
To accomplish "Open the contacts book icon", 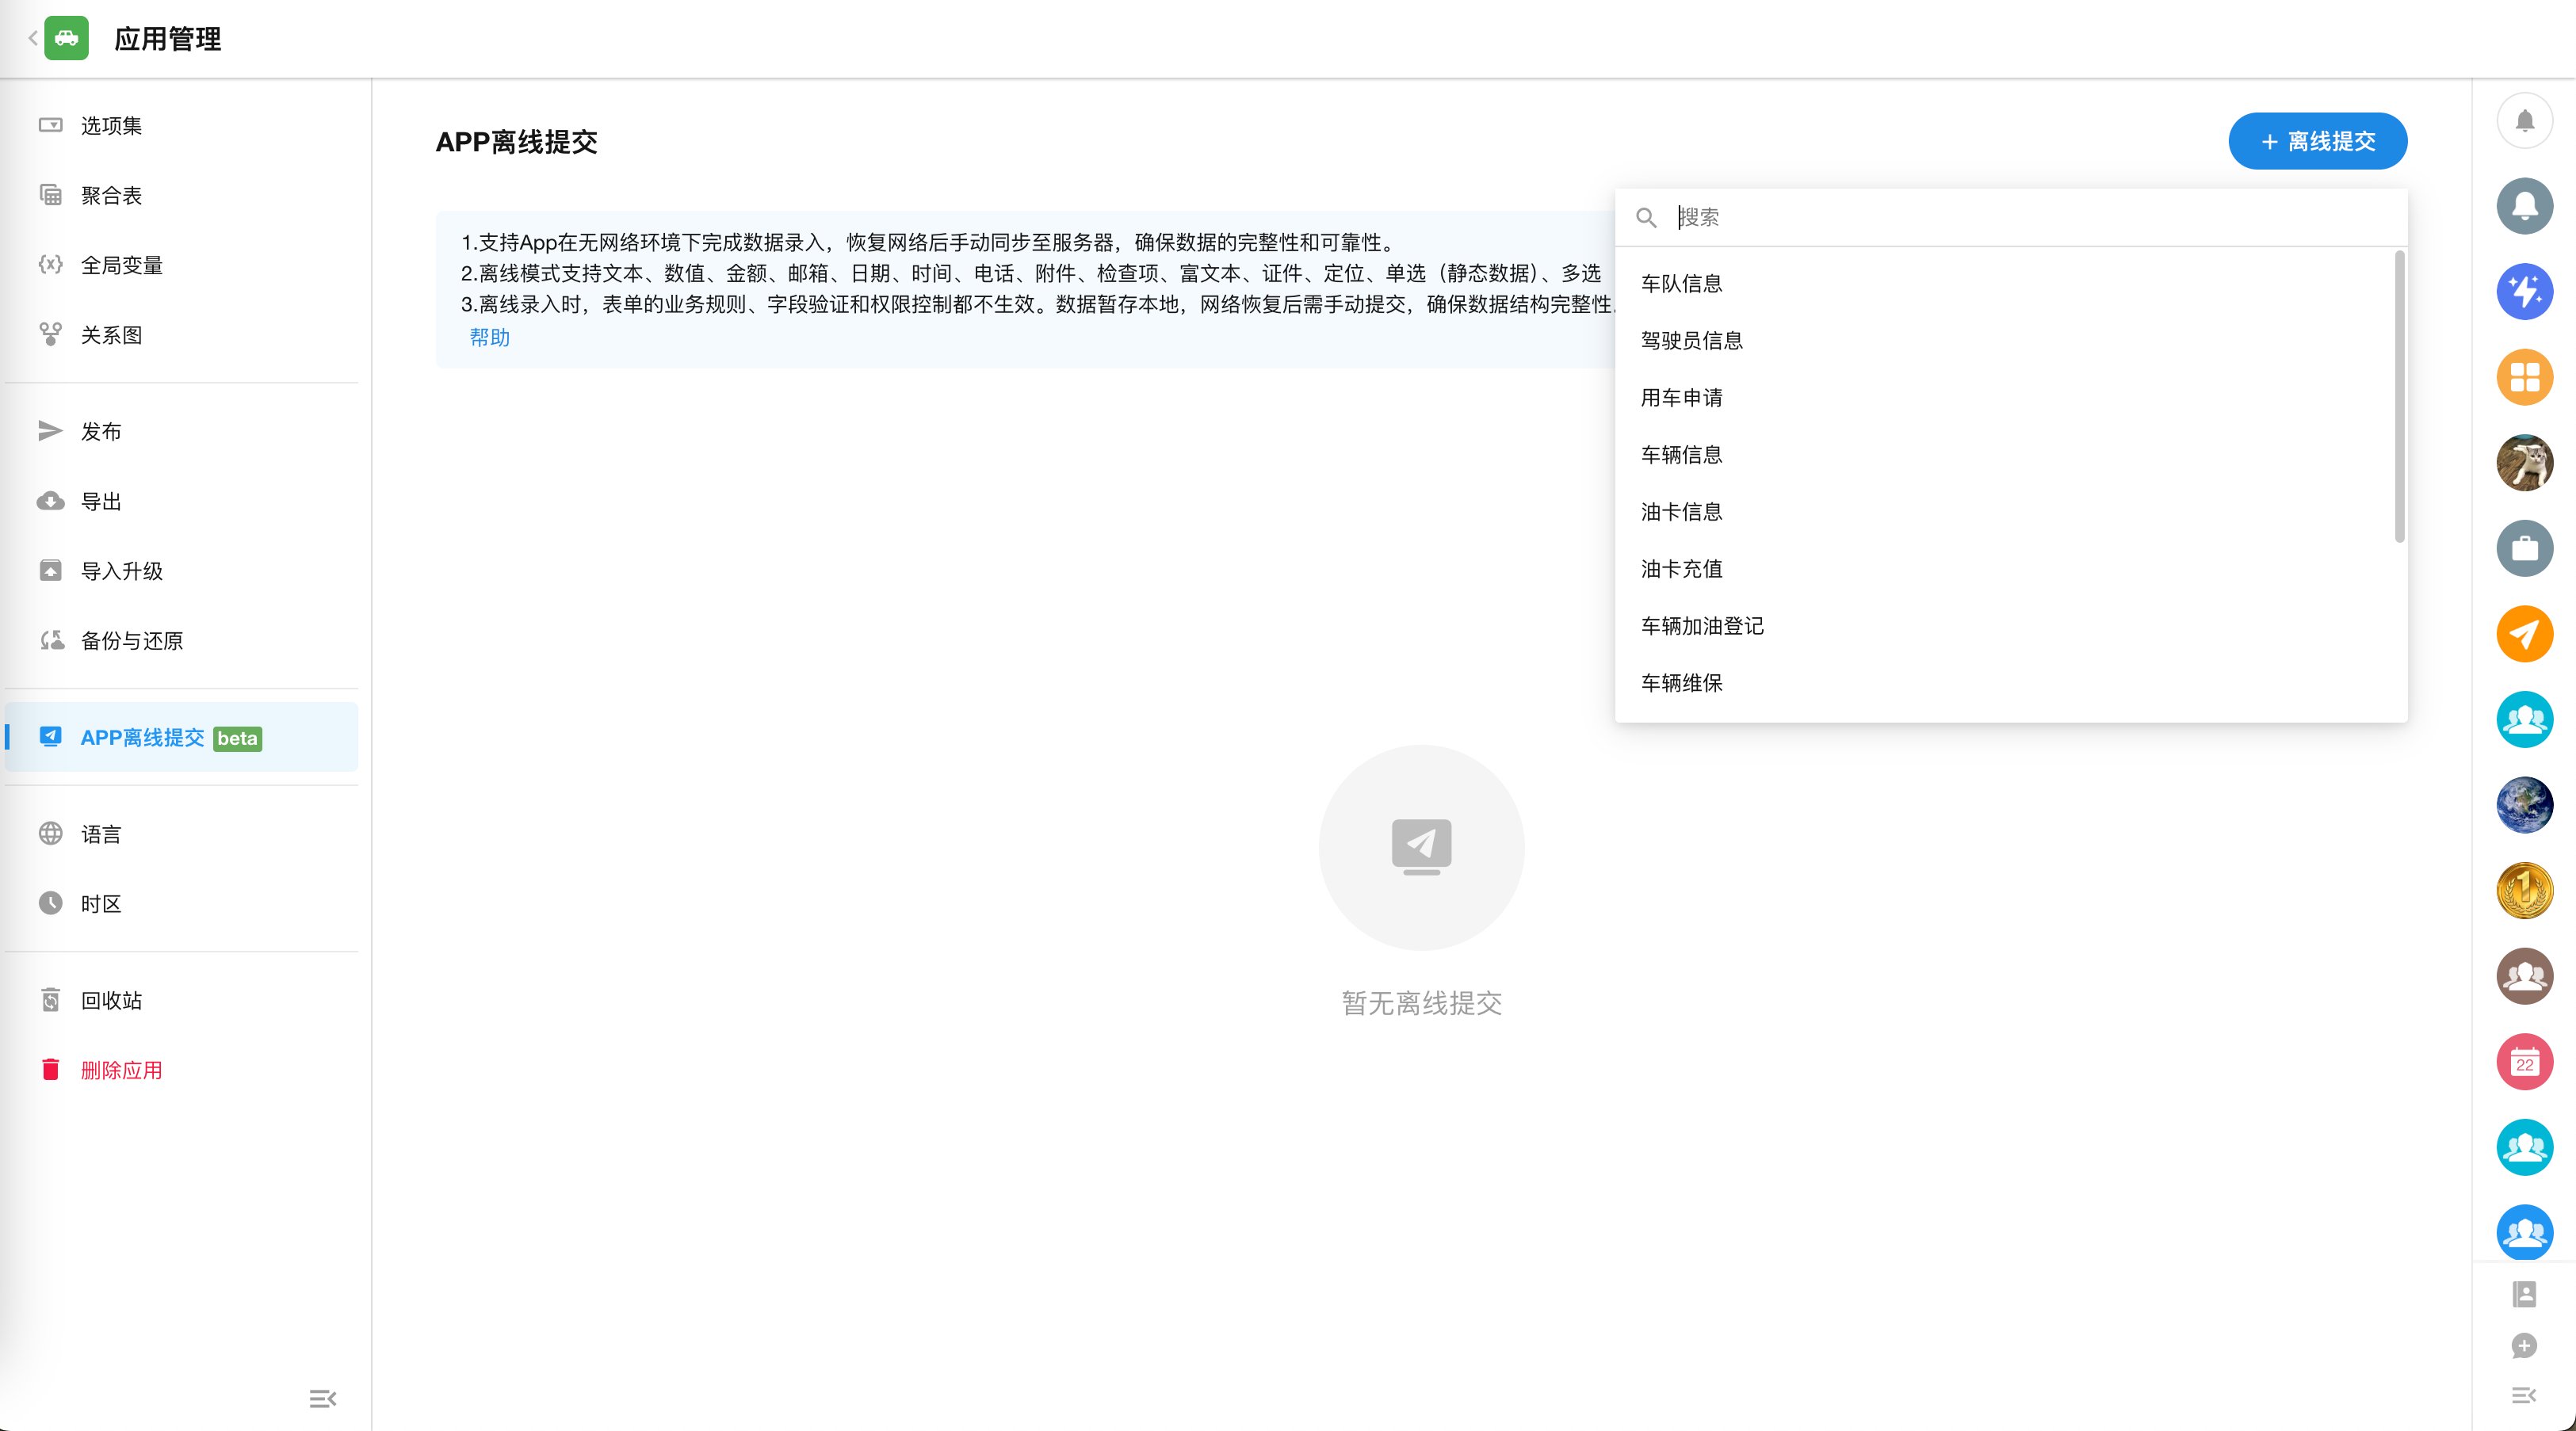I will point(2524,1294).
